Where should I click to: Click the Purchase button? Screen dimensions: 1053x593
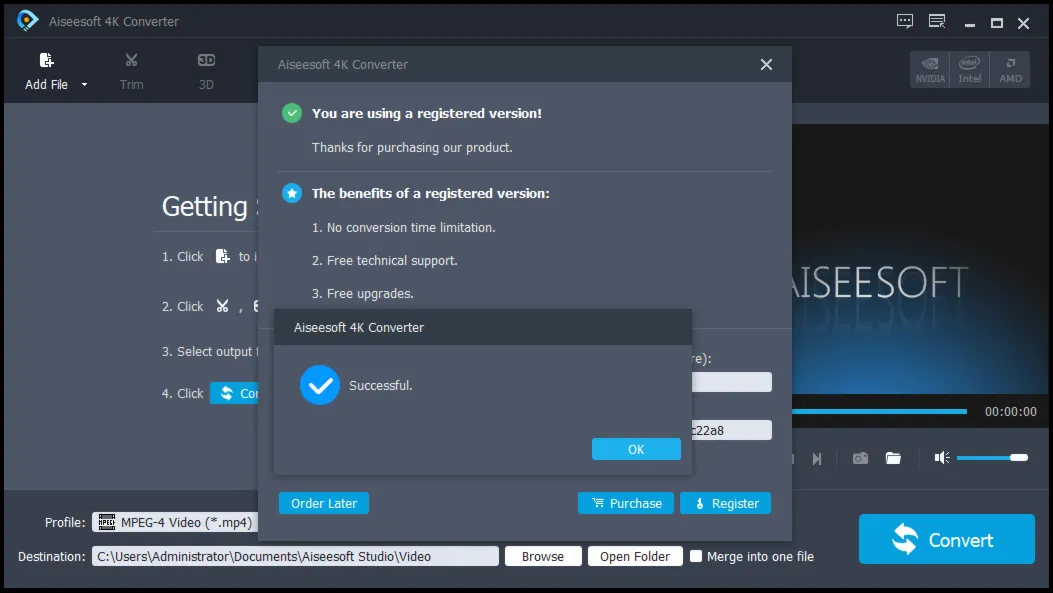point(626,503)
